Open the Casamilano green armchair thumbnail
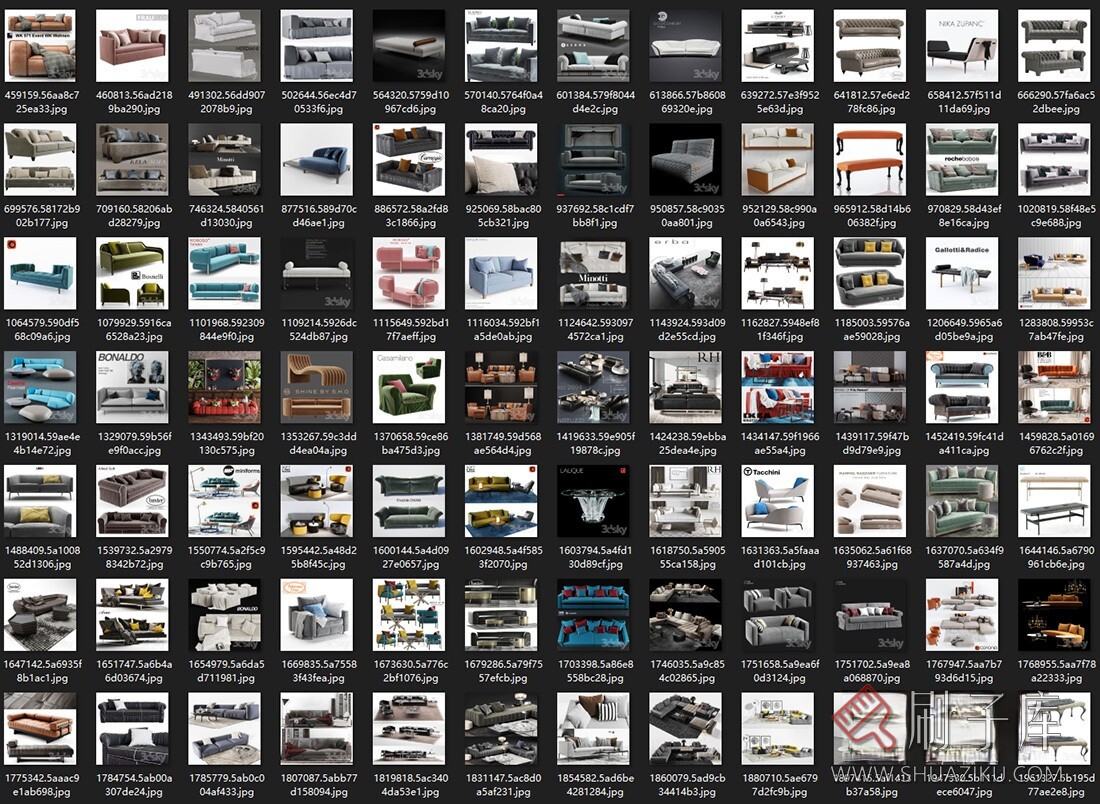The image size is (1100, 804). 407,386
